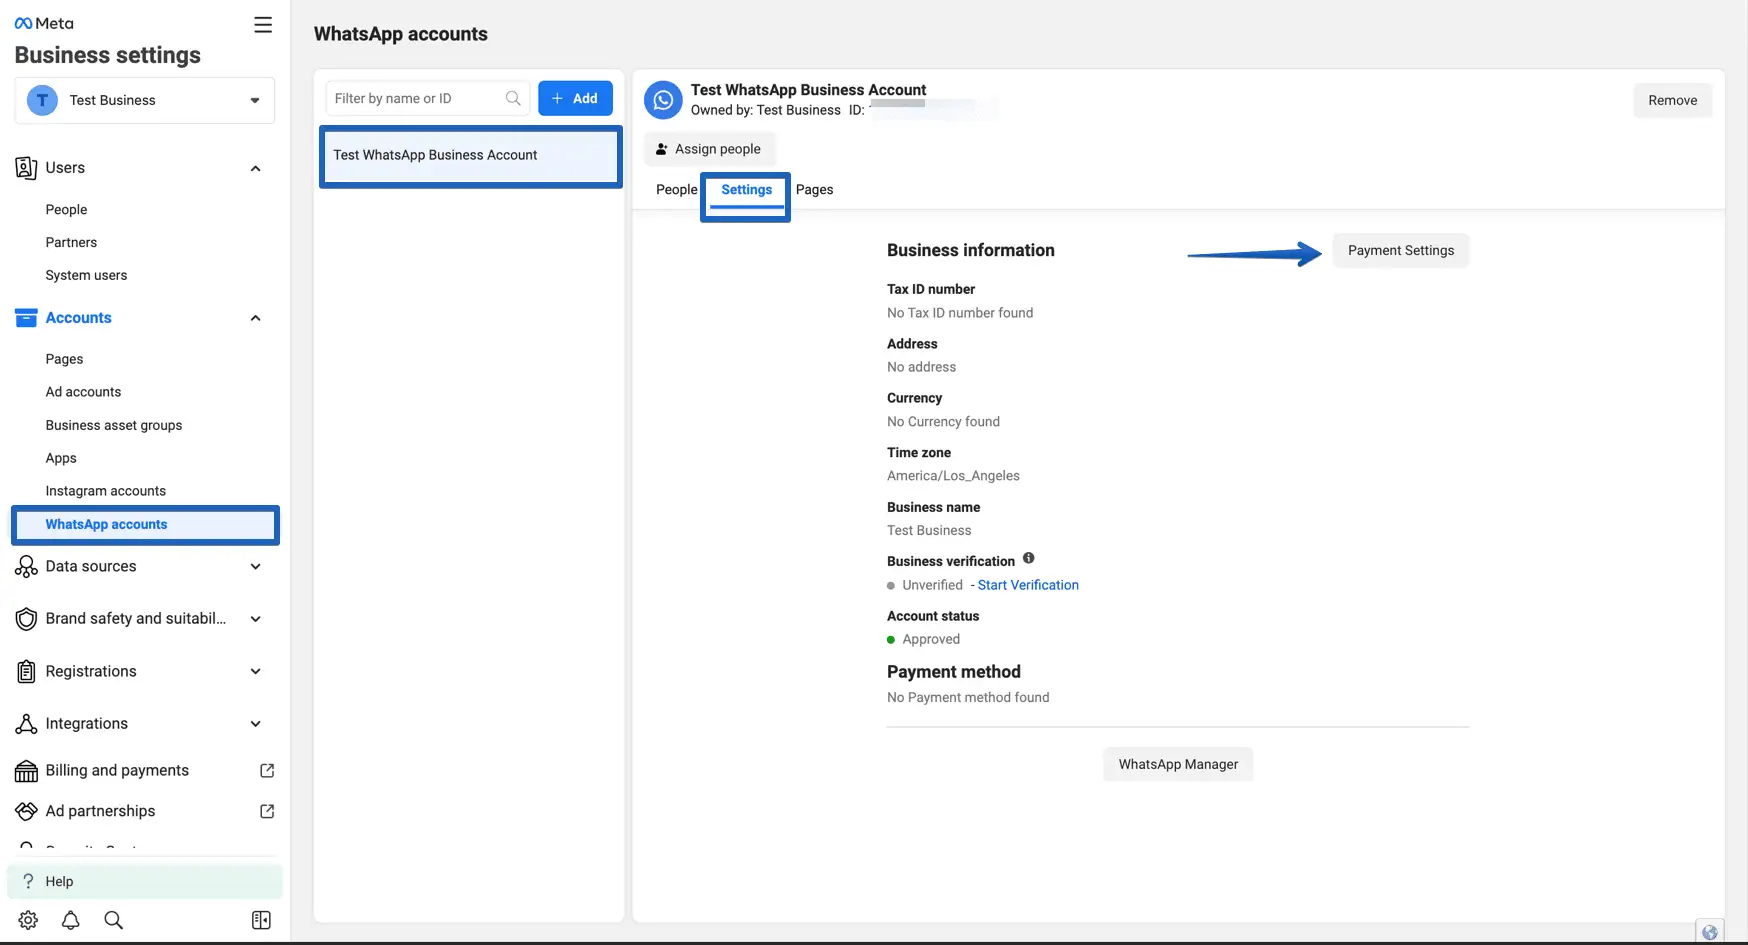The height and width of the screenshot is (945, 1748).
Task: Toggle sidebar panel layout icon
Action: pyautogui.click(x=261, y=920)
